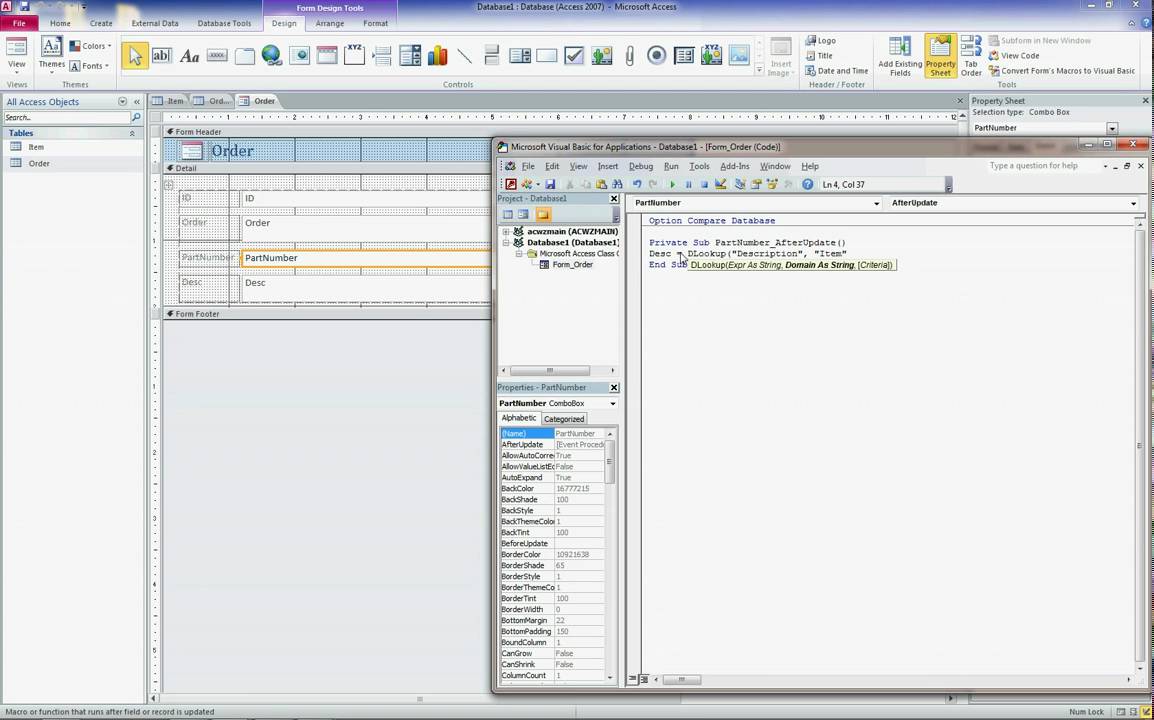Open Tab Order dialog from ribbon
This screenshot has height=720, width=1154.
(x=971, y=56)
